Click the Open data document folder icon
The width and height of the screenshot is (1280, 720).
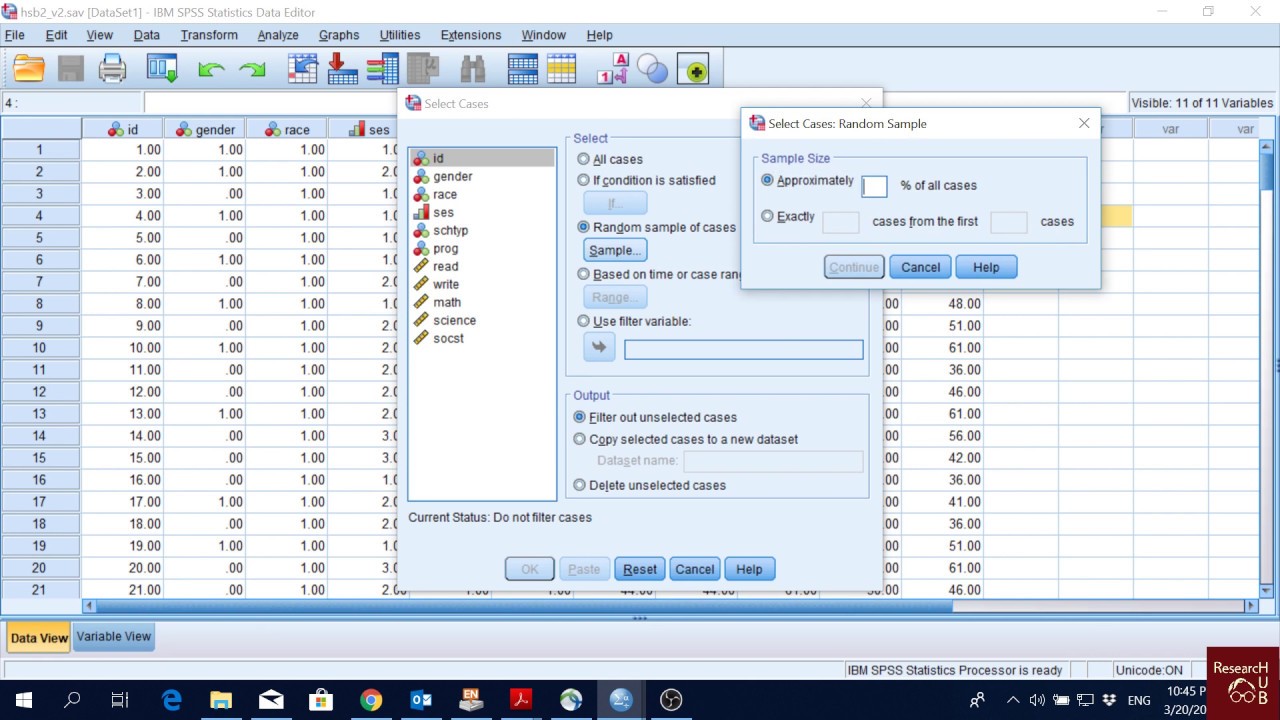[29, 69]
